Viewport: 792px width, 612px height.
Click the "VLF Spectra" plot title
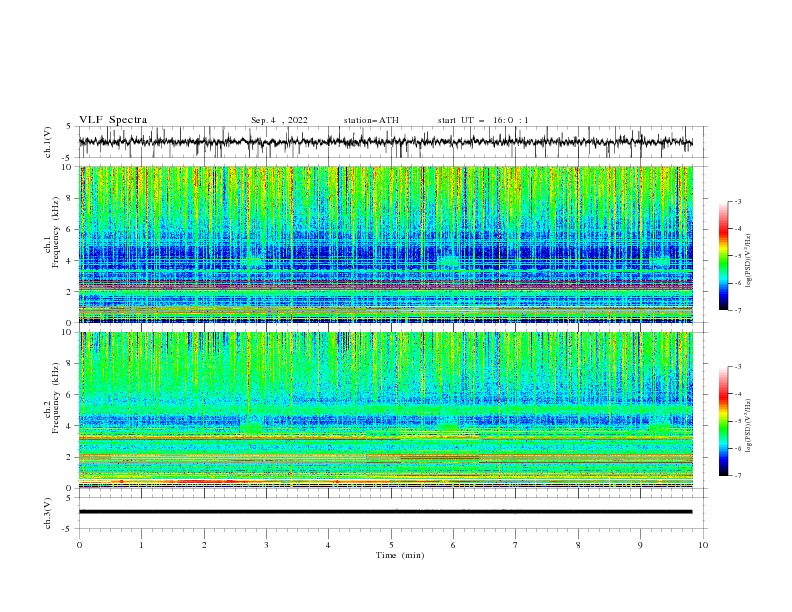coord(113,120)
